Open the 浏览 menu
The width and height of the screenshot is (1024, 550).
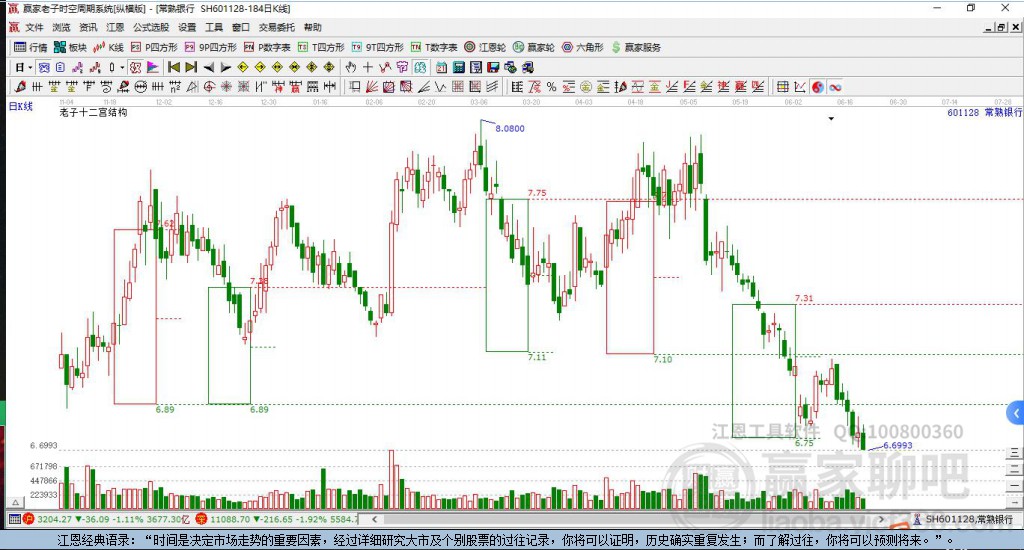61,27
